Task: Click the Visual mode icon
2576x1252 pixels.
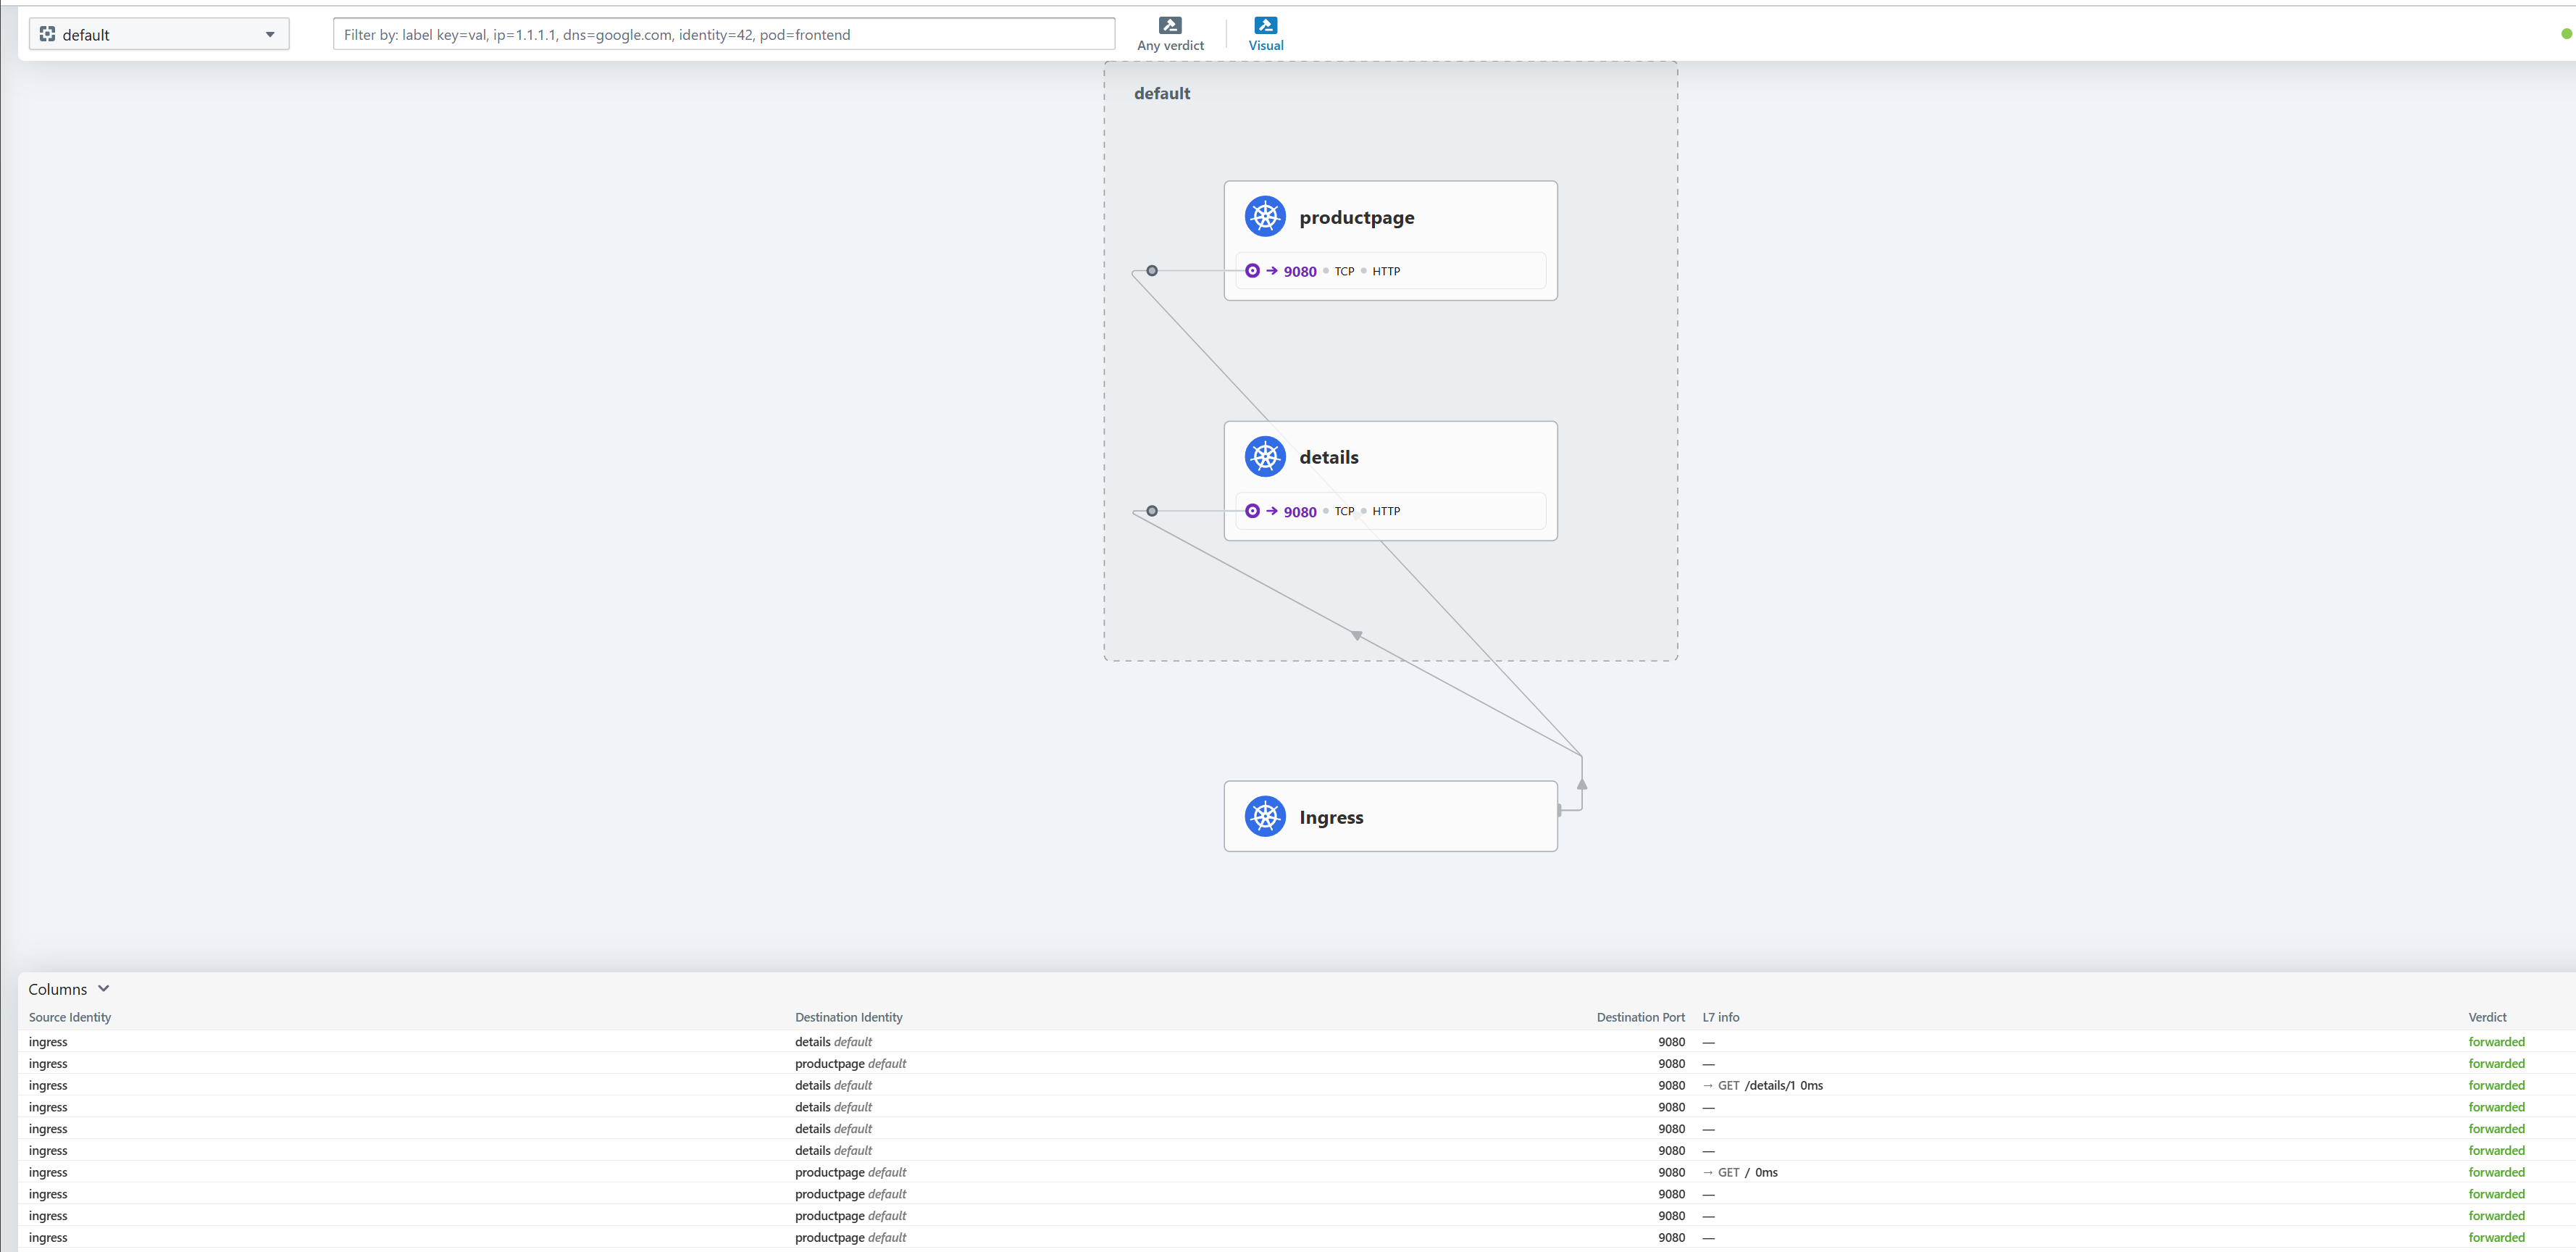Action: (x=1265, y=25)
